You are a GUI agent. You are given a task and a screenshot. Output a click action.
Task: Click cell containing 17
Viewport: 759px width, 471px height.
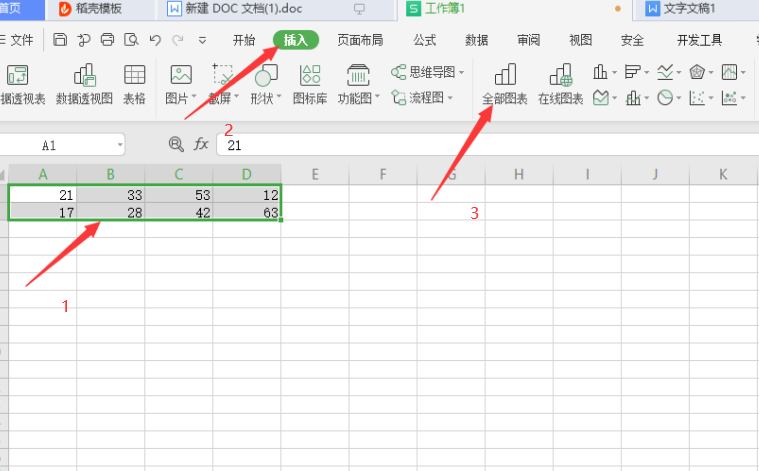pyautogui.click(x=43, y=212)
